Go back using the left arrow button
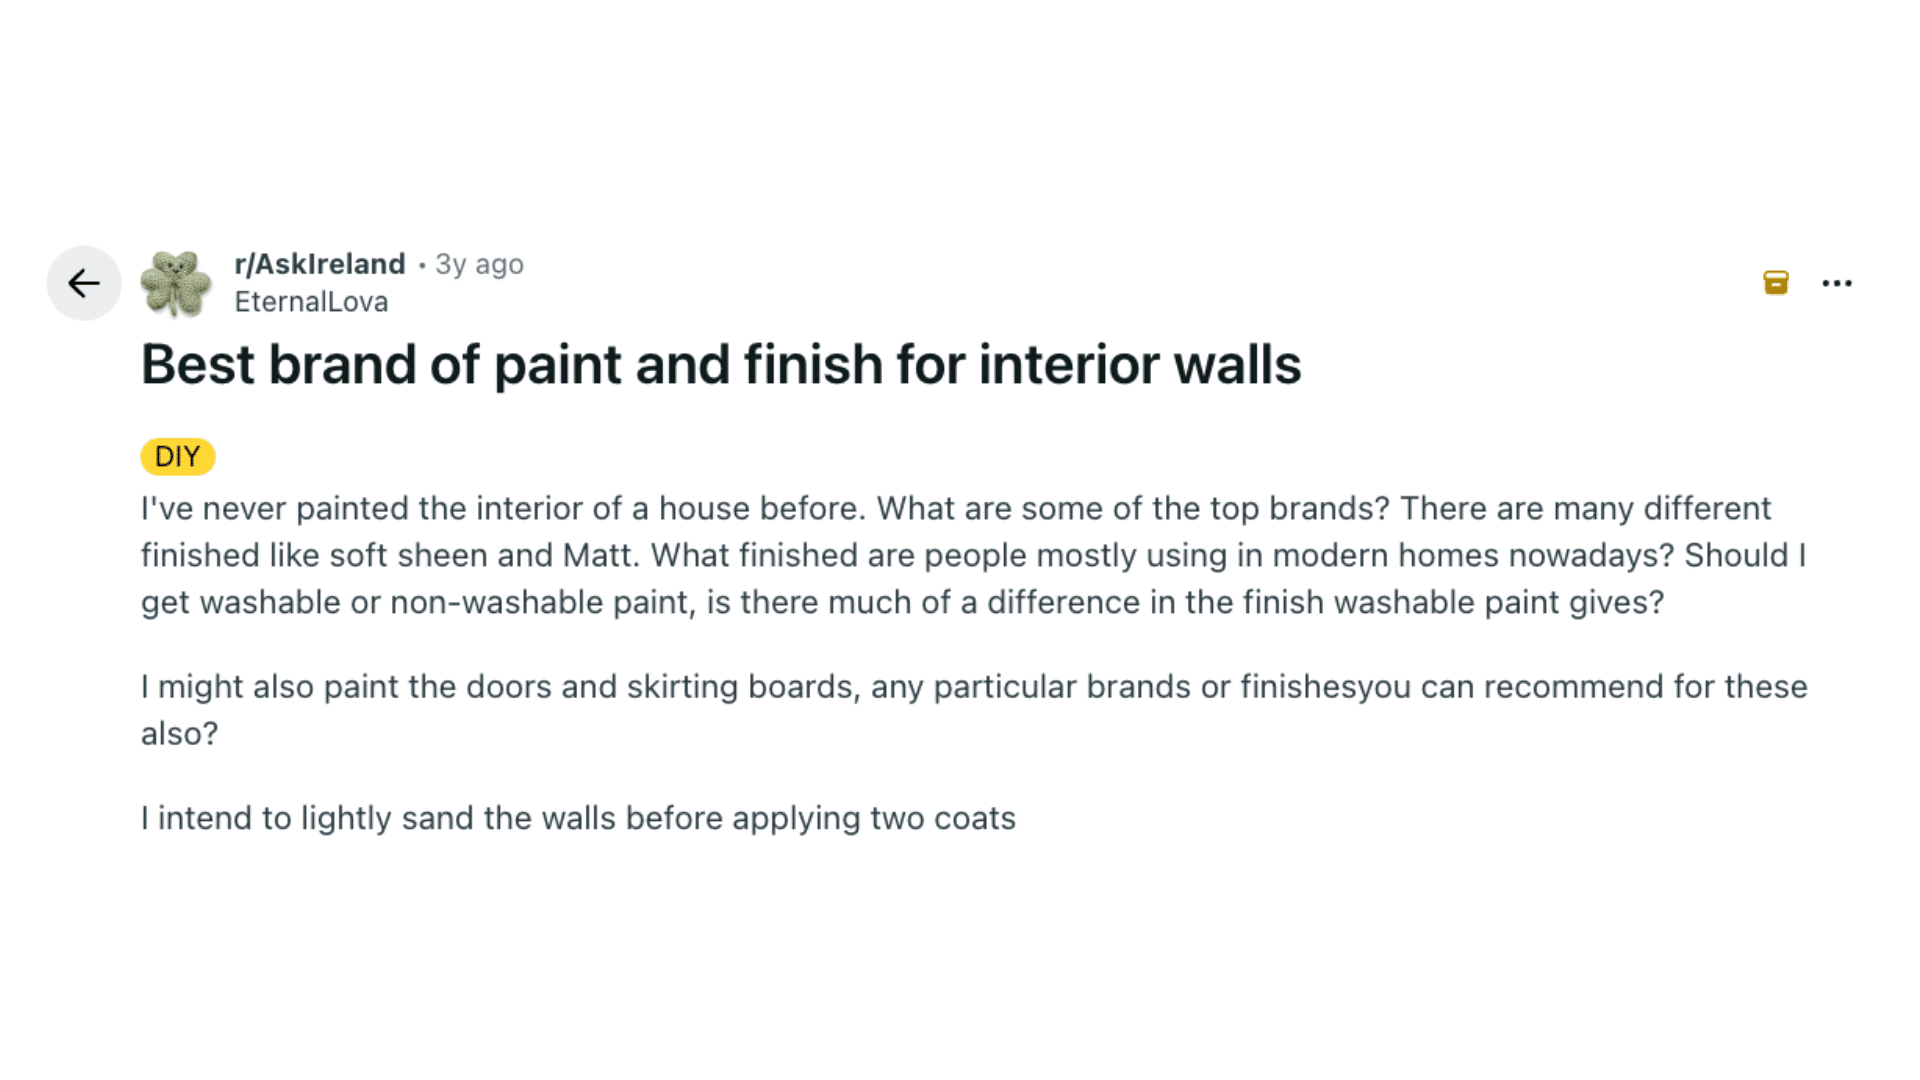 [x=84, y=283]
